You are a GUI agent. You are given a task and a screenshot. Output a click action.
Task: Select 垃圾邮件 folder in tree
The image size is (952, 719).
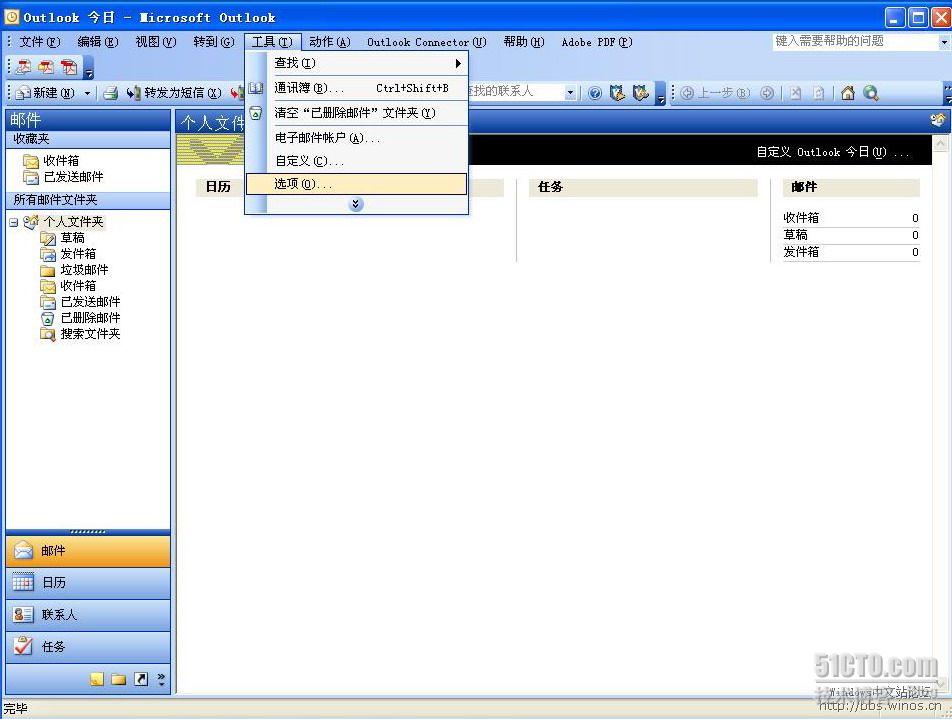point(84,270)
